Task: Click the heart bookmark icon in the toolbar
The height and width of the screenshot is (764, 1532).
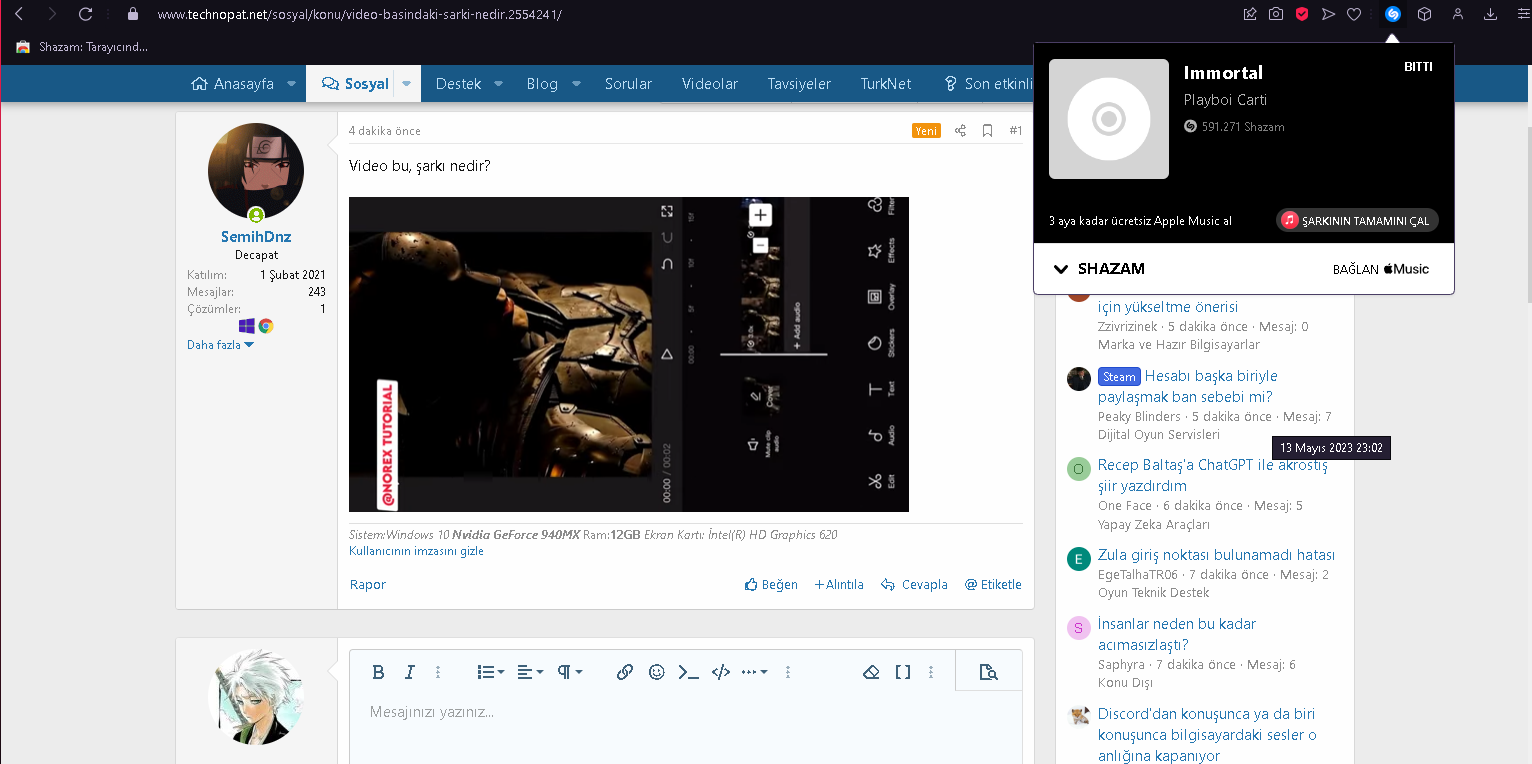Action: (1354, 14)
